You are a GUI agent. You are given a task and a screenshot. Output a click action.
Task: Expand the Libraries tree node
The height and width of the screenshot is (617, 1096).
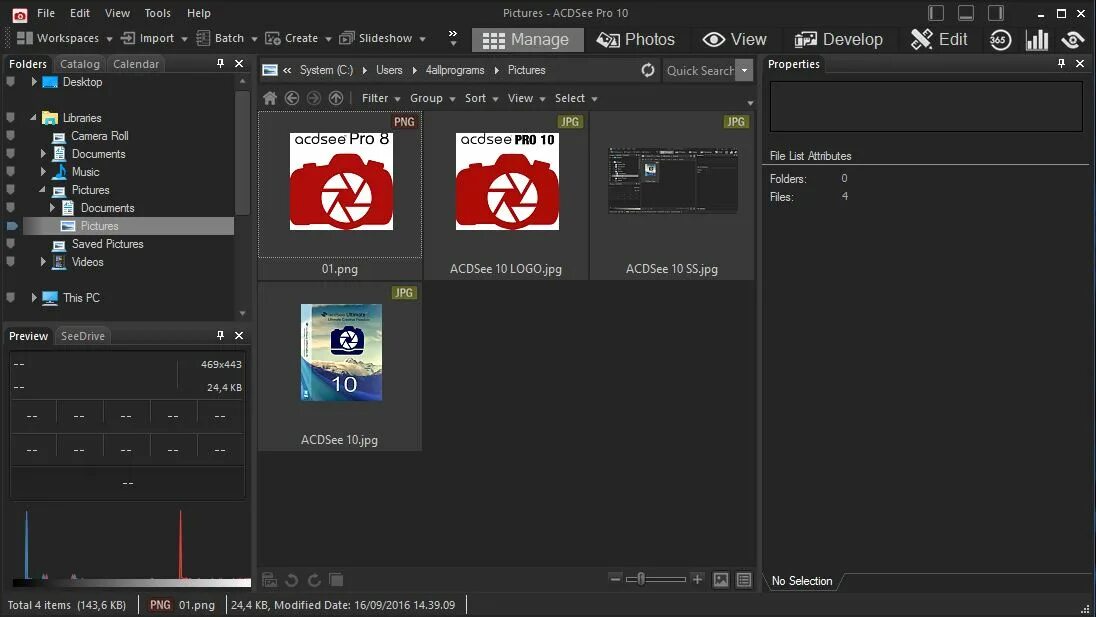(33, 118)
